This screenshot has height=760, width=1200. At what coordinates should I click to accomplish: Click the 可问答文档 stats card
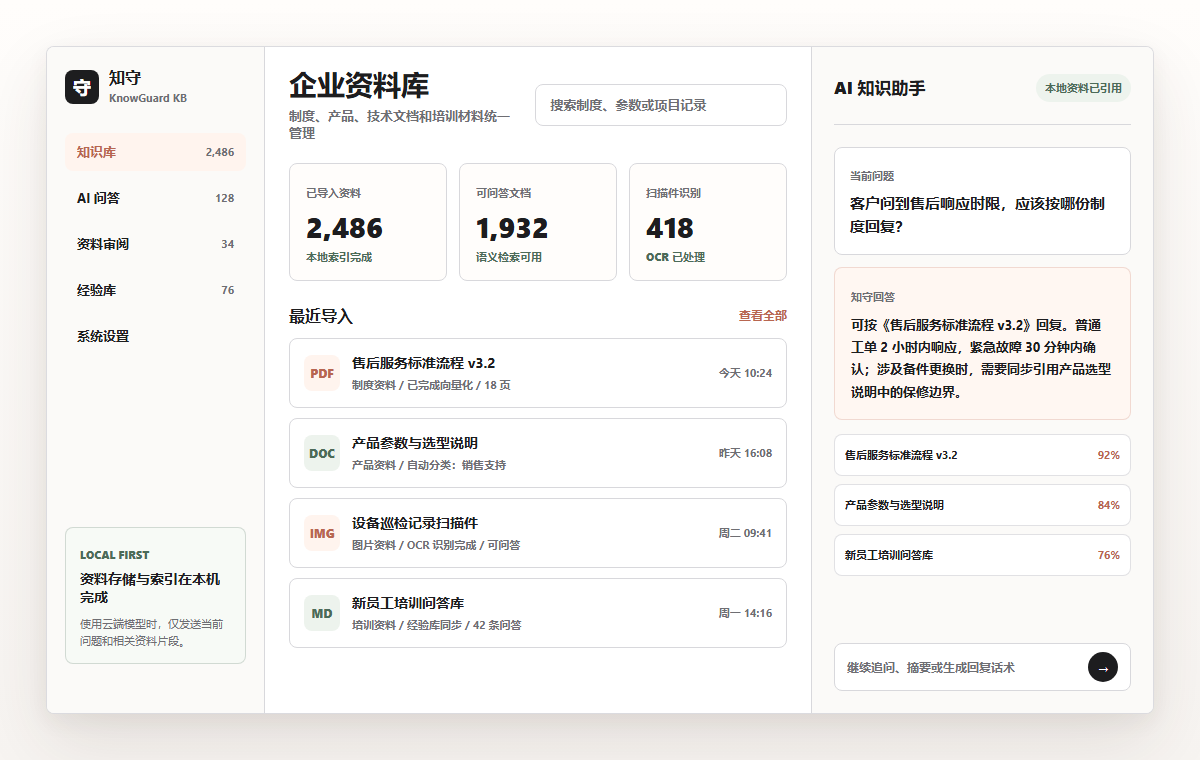[x=538, y=222]
